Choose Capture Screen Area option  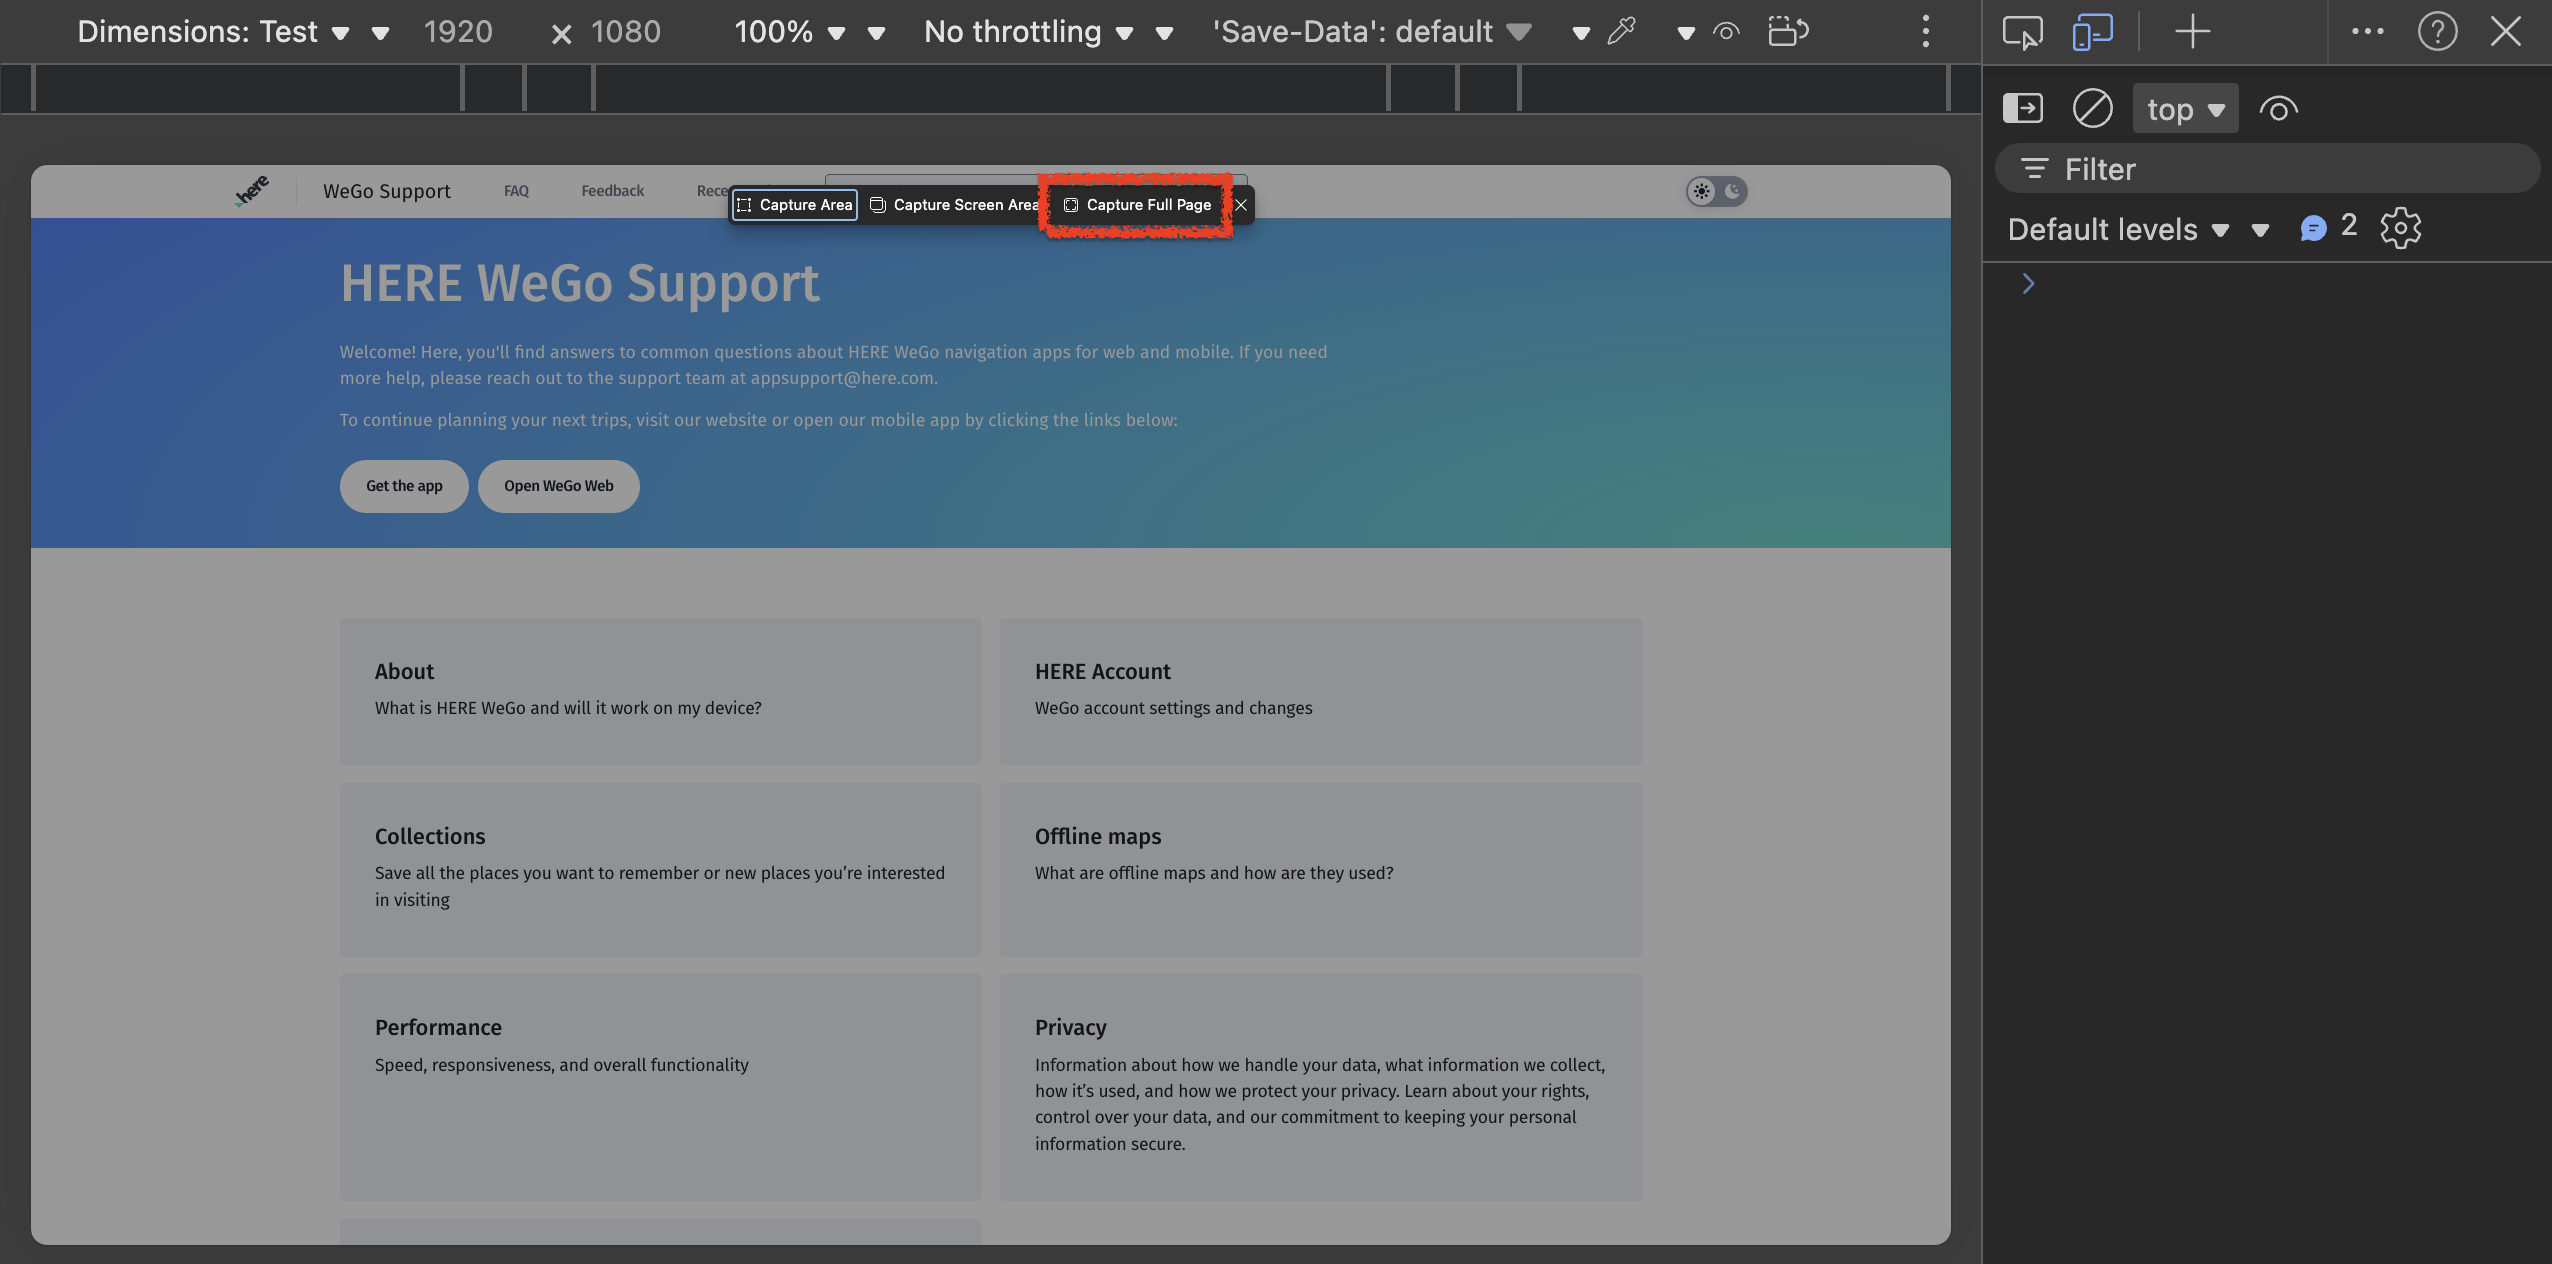(x=955, y=205)
